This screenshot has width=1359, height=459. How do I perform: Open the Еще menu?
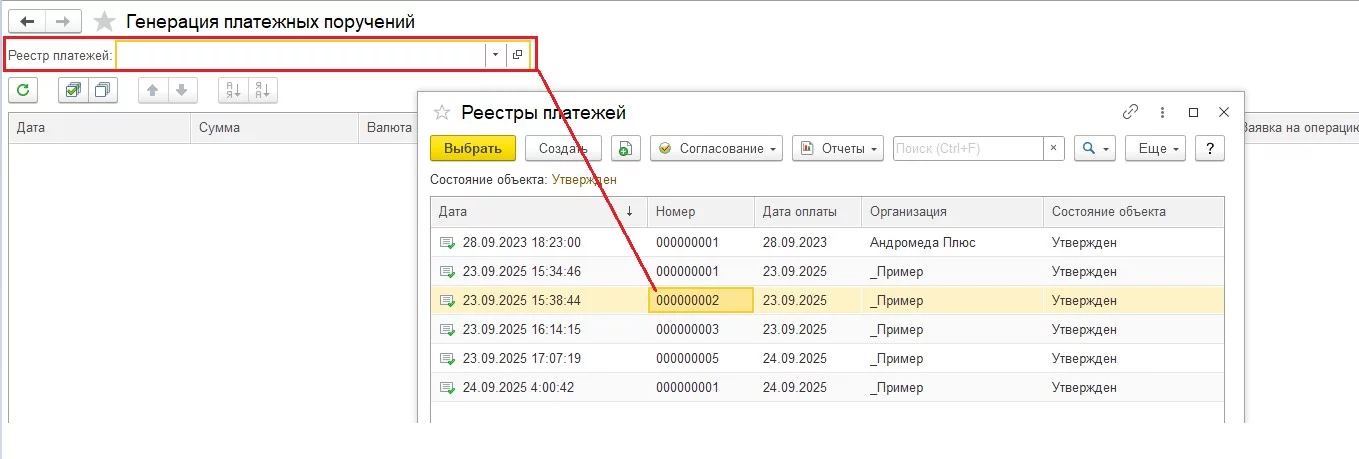[1155, 148]
